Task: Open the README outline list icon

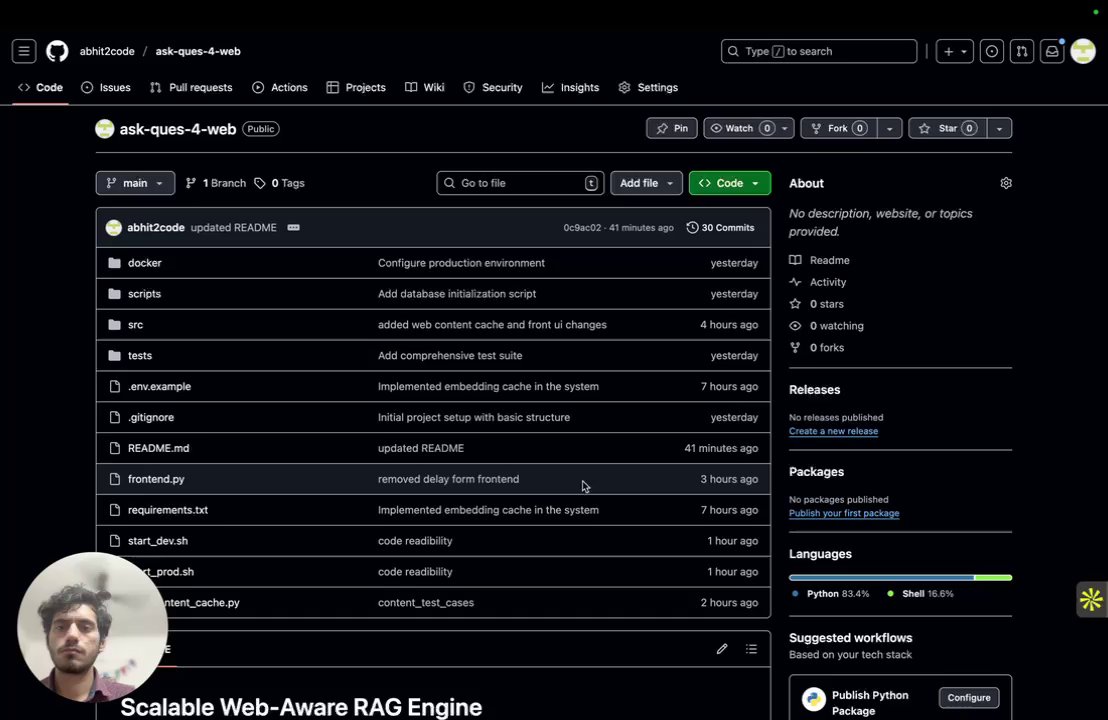Action: (x=751, y=649)
